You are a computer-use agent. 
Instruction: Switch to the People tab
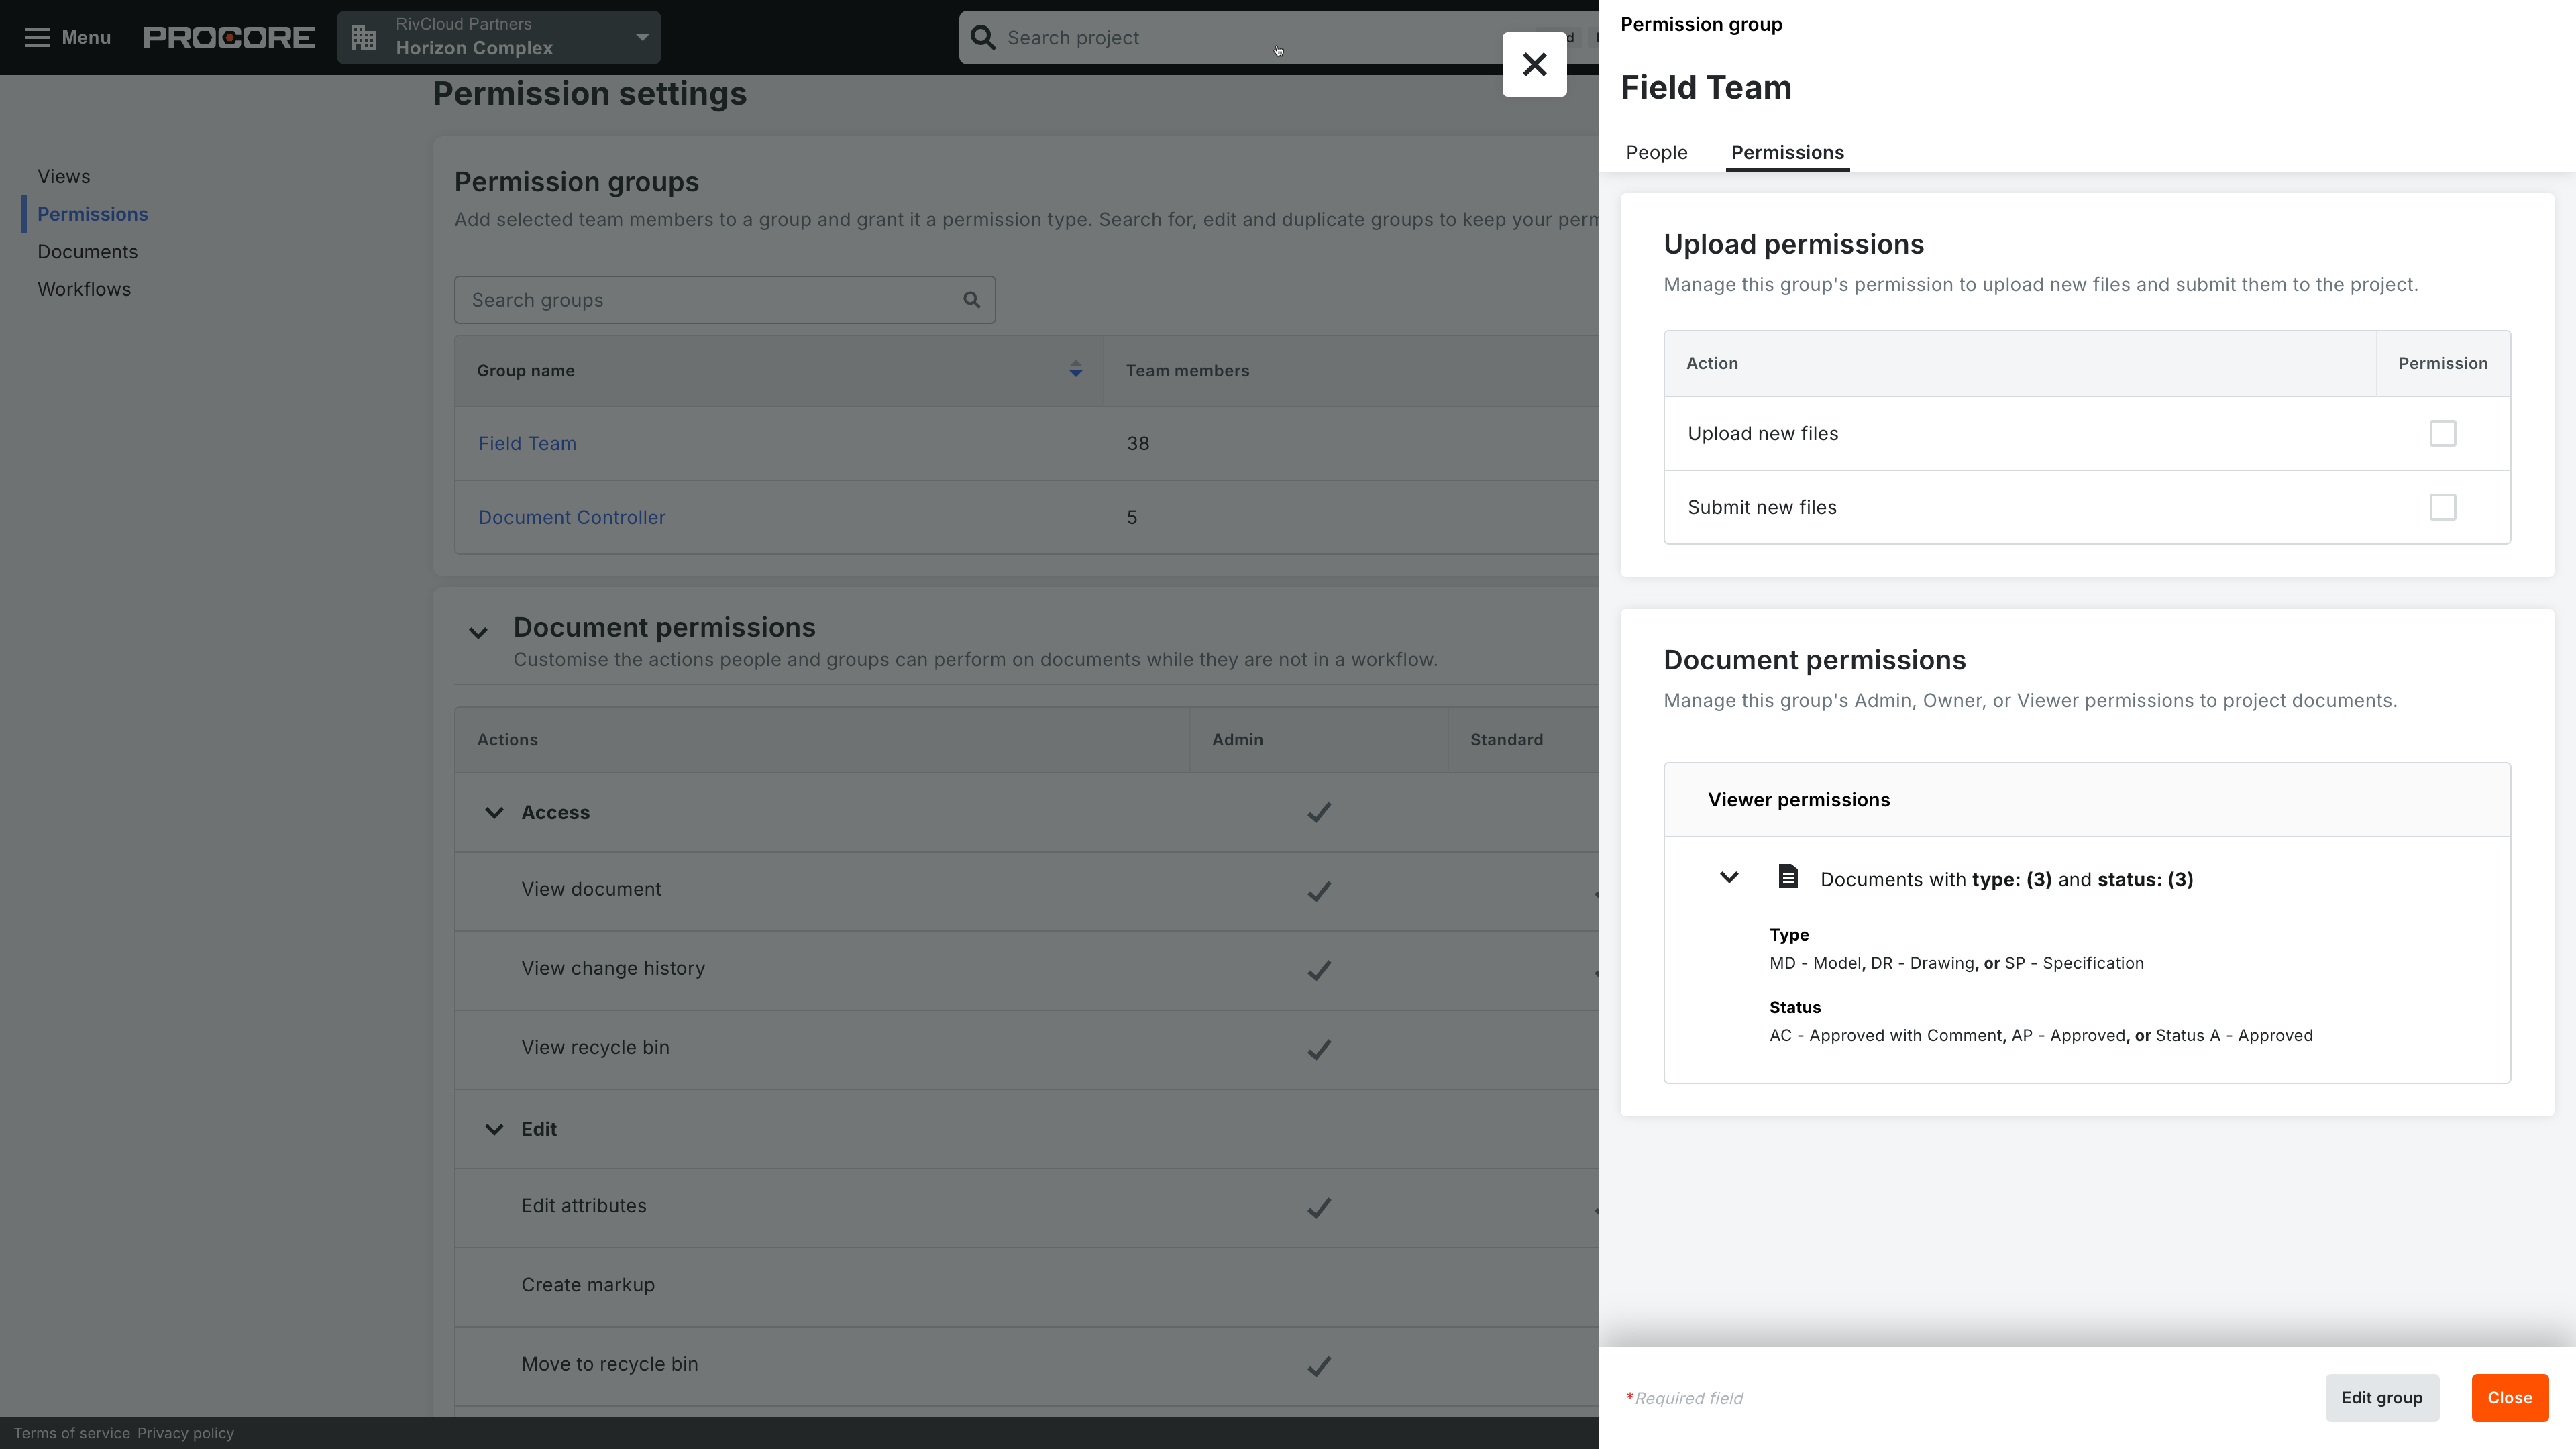coord(1656,152)
